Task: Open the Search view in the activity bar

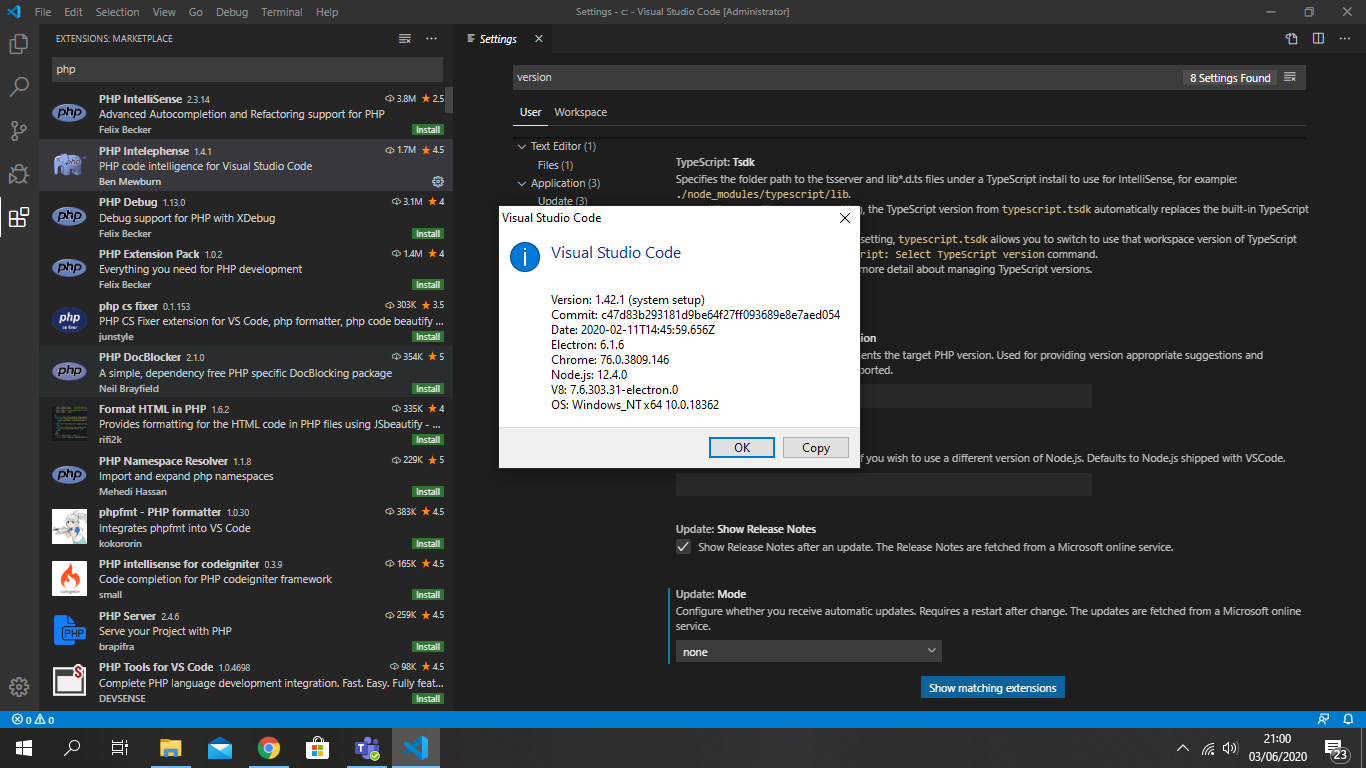Action: (19, 85)
